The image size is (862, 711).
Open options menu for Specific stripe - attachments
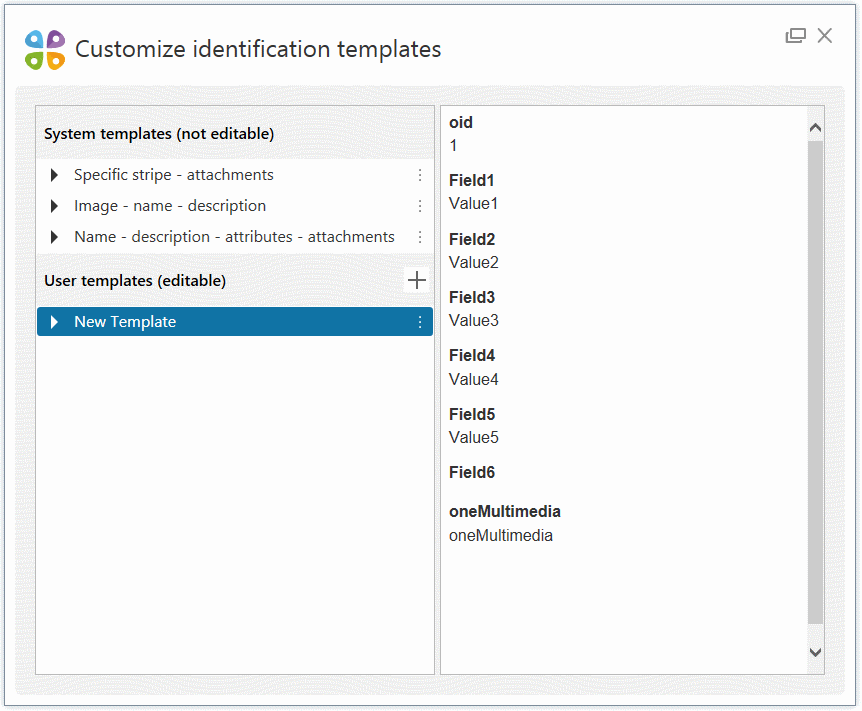click(x=420, y=175)
